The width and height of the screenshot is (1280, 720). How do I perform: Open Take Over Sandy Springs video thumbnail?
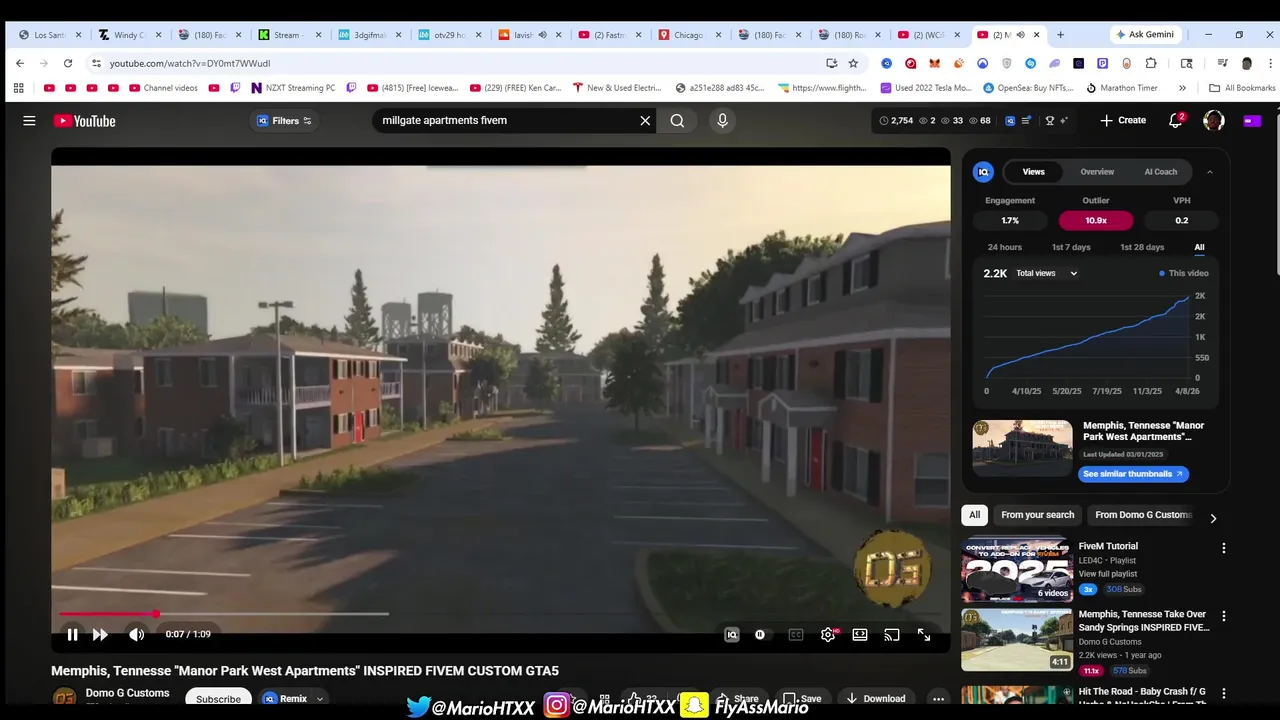[x=1017, y=640]
